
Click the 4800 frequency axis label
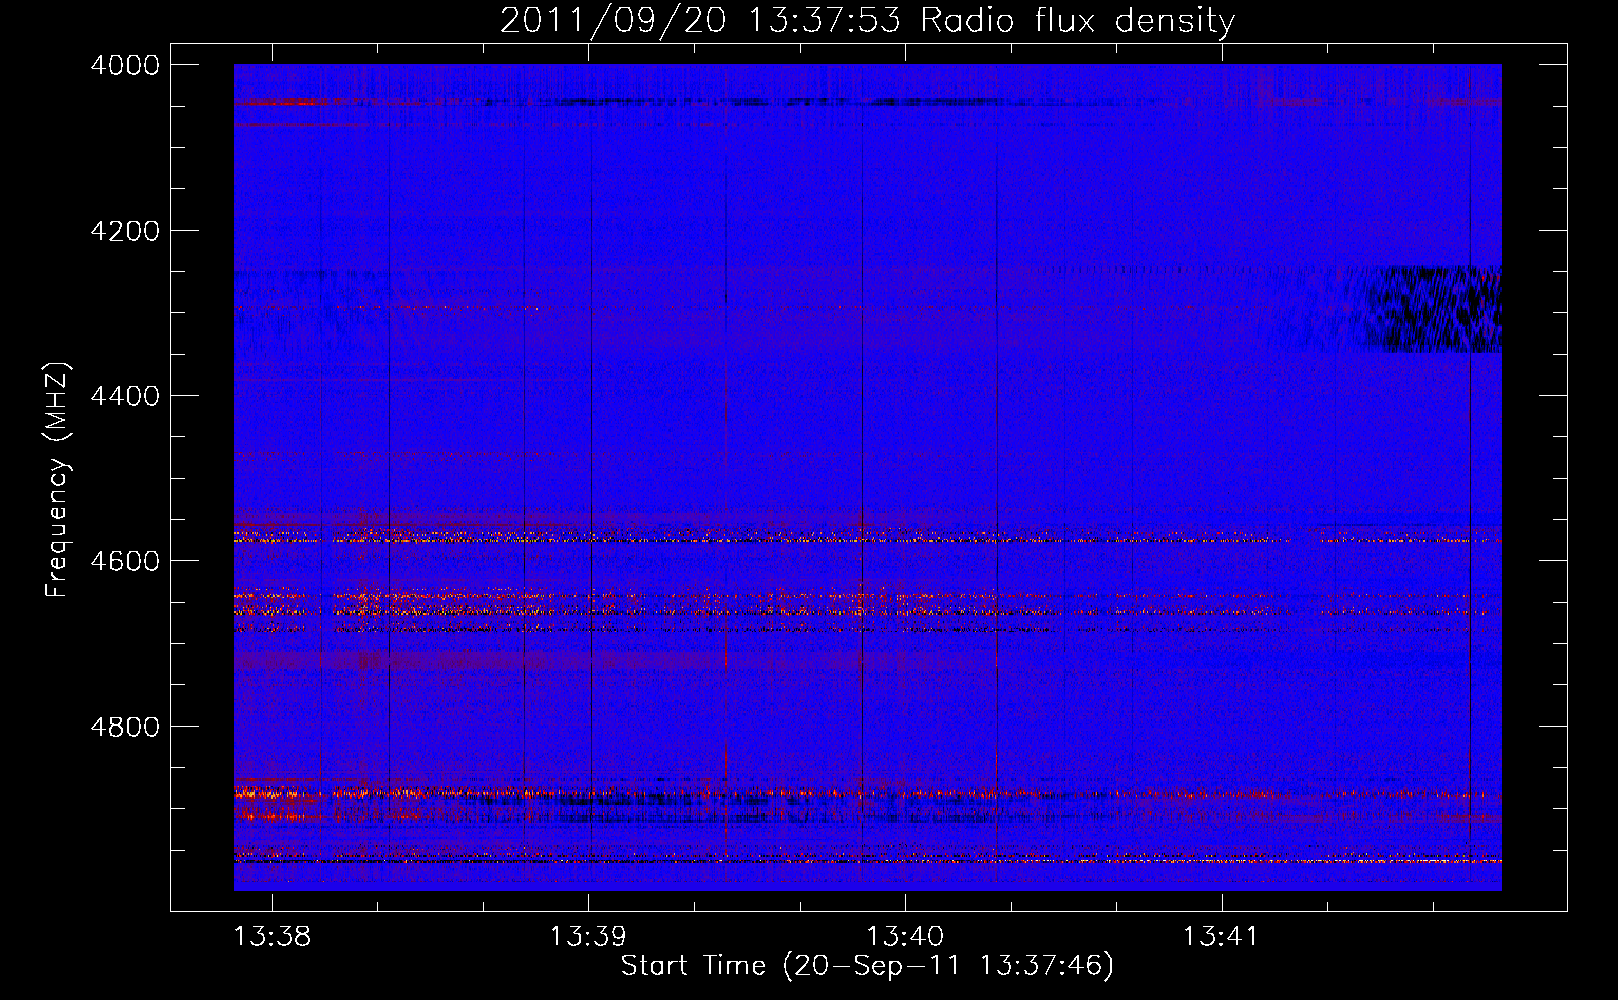[x=125, y=727]
